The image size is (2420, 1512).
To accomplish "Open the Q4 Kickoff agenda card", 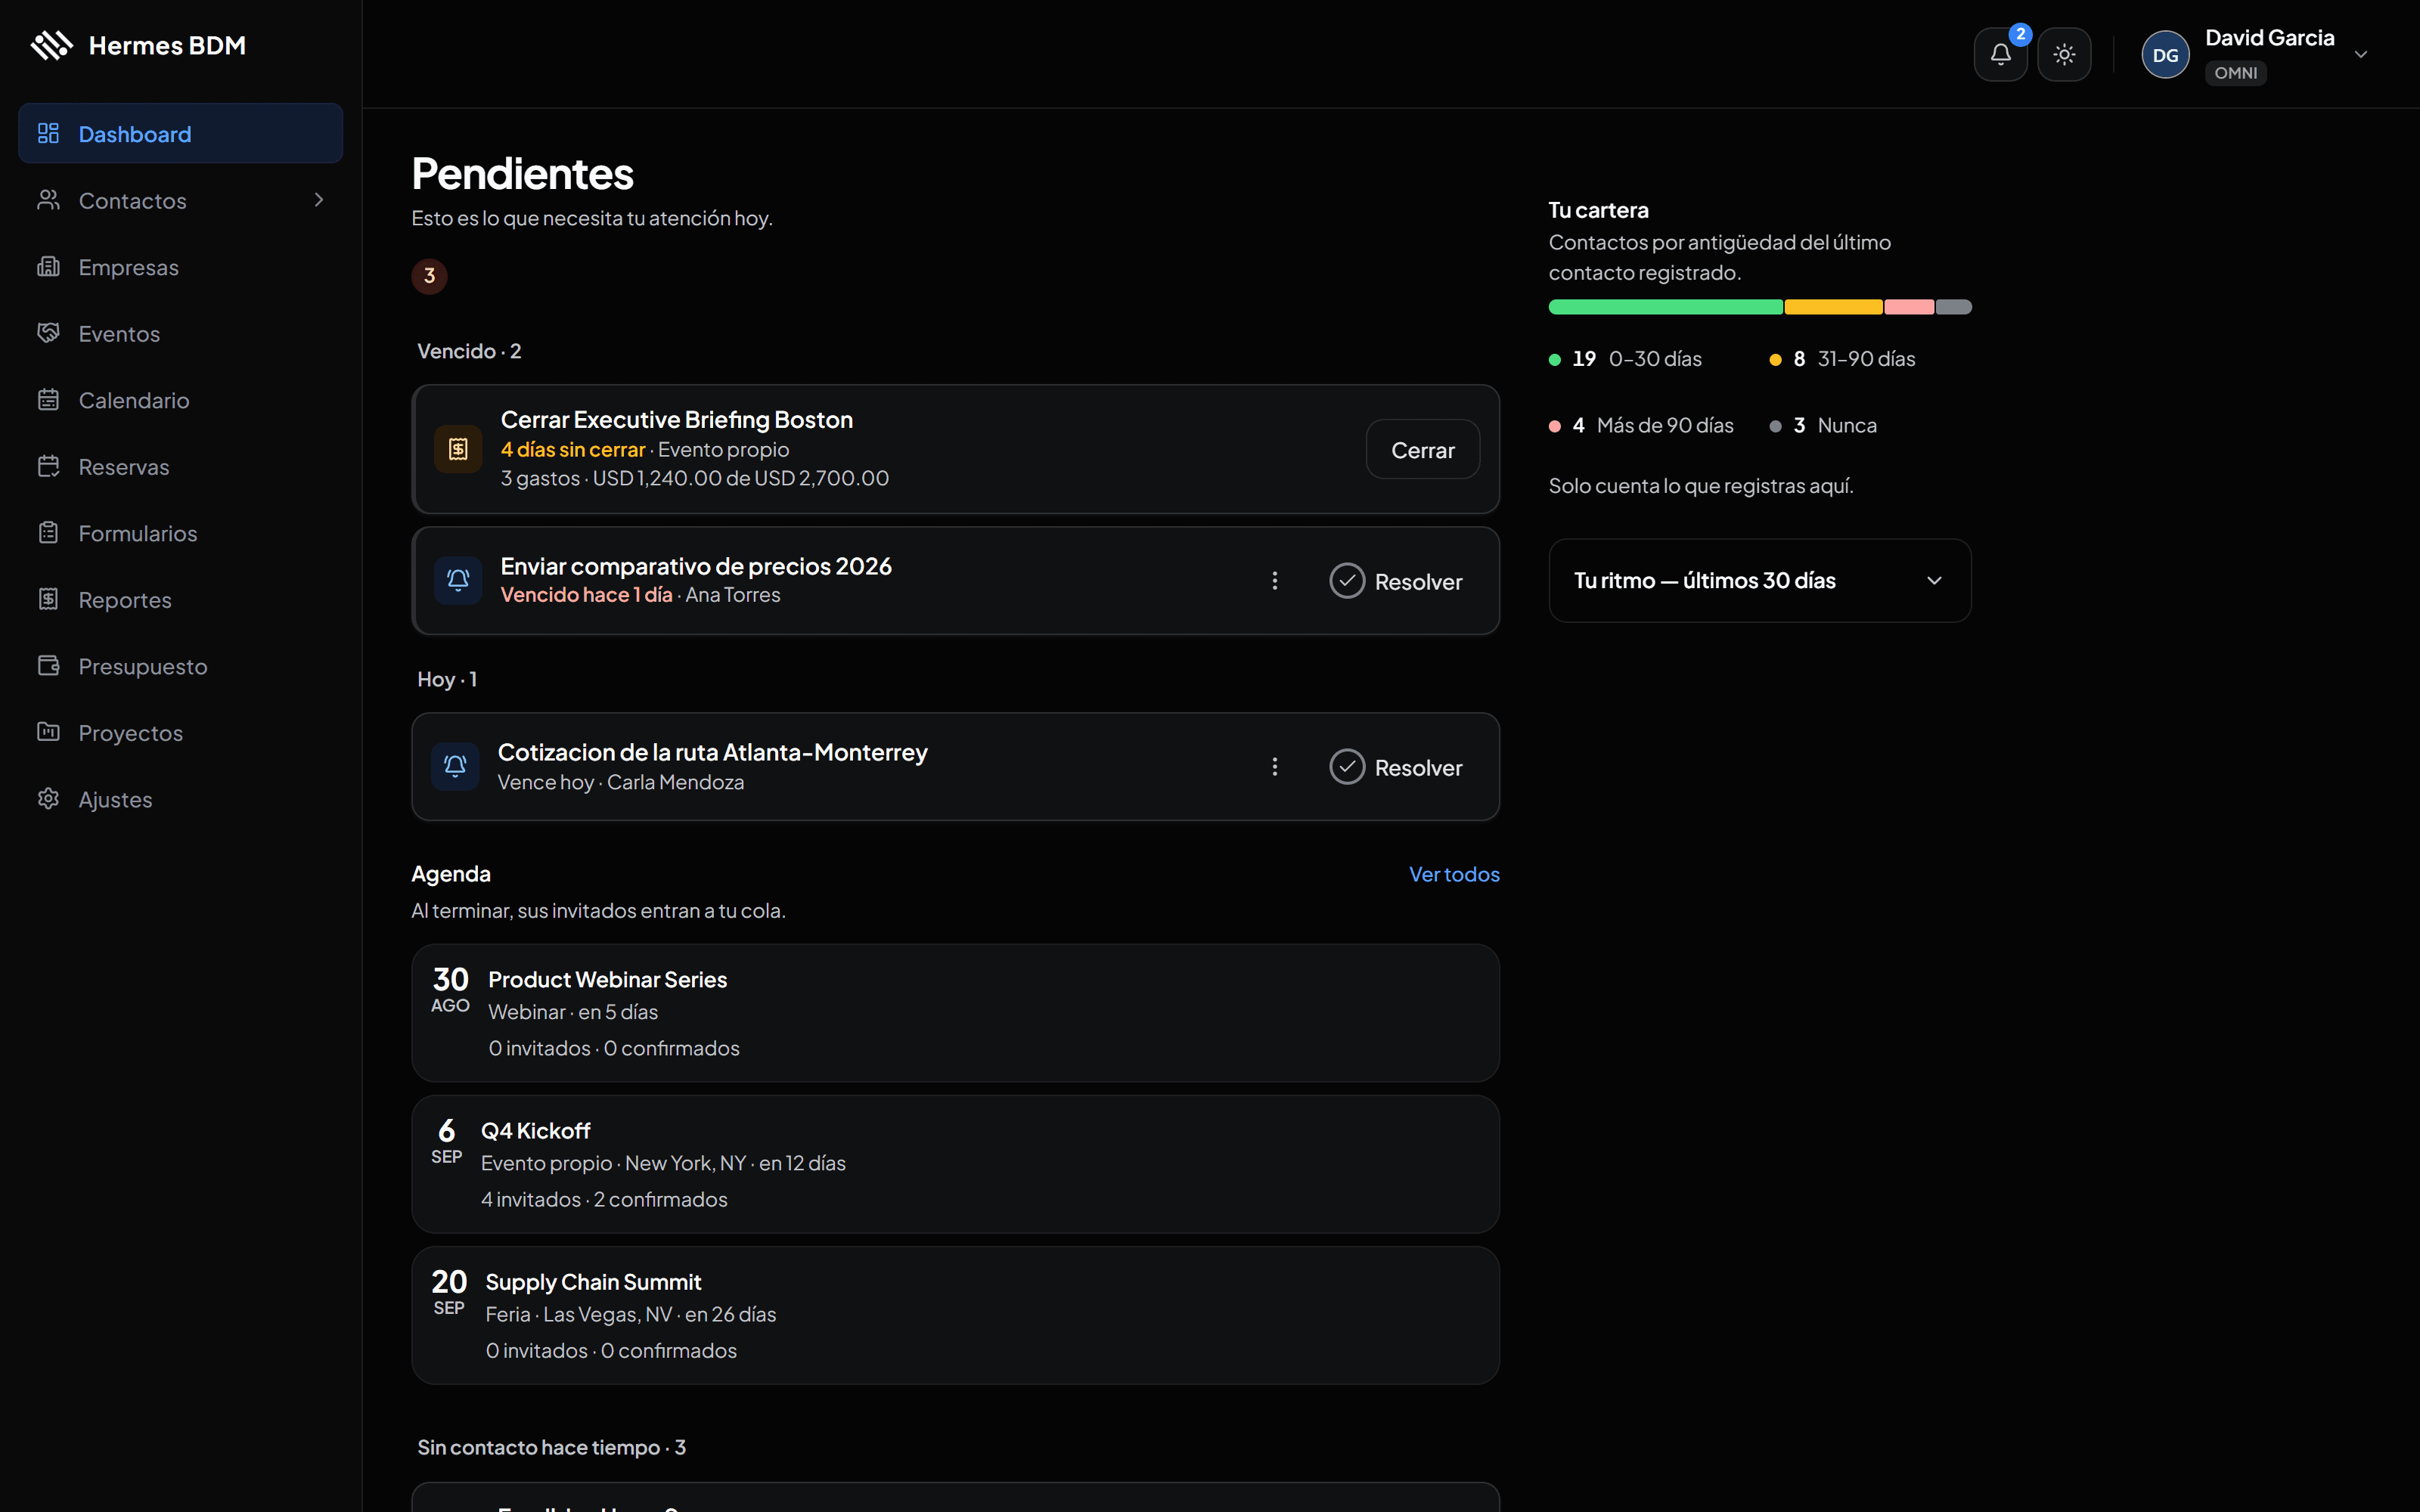I will tap(955, 1164).
